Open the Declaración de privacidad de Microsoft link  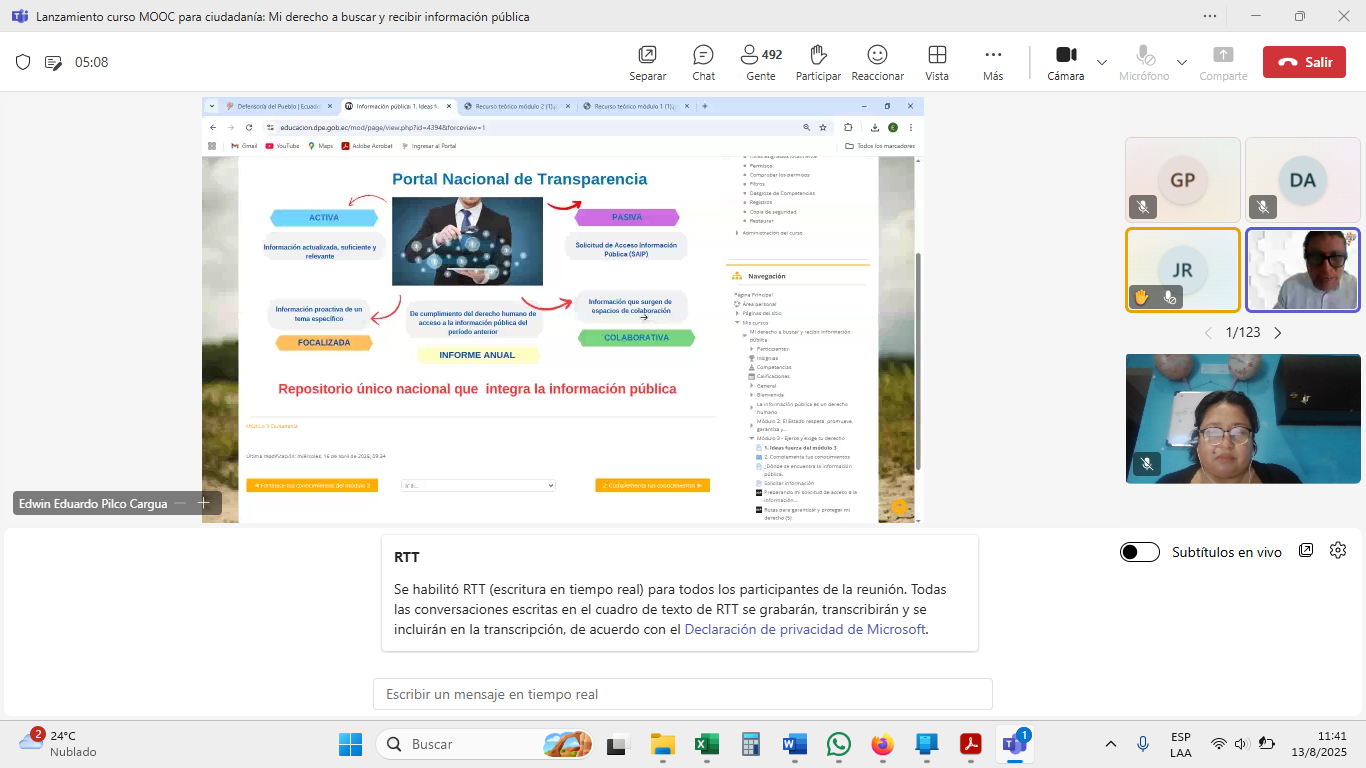[805, 630]
